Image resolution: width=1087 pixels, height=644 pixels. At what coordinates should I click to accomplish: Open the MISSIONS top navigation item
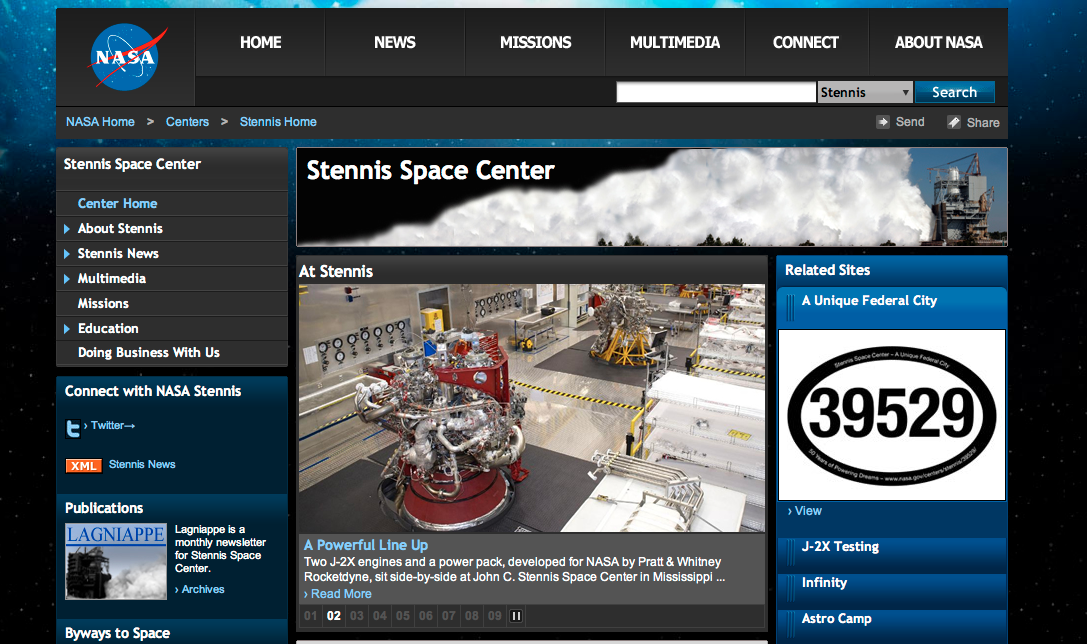tap(535, 42)
